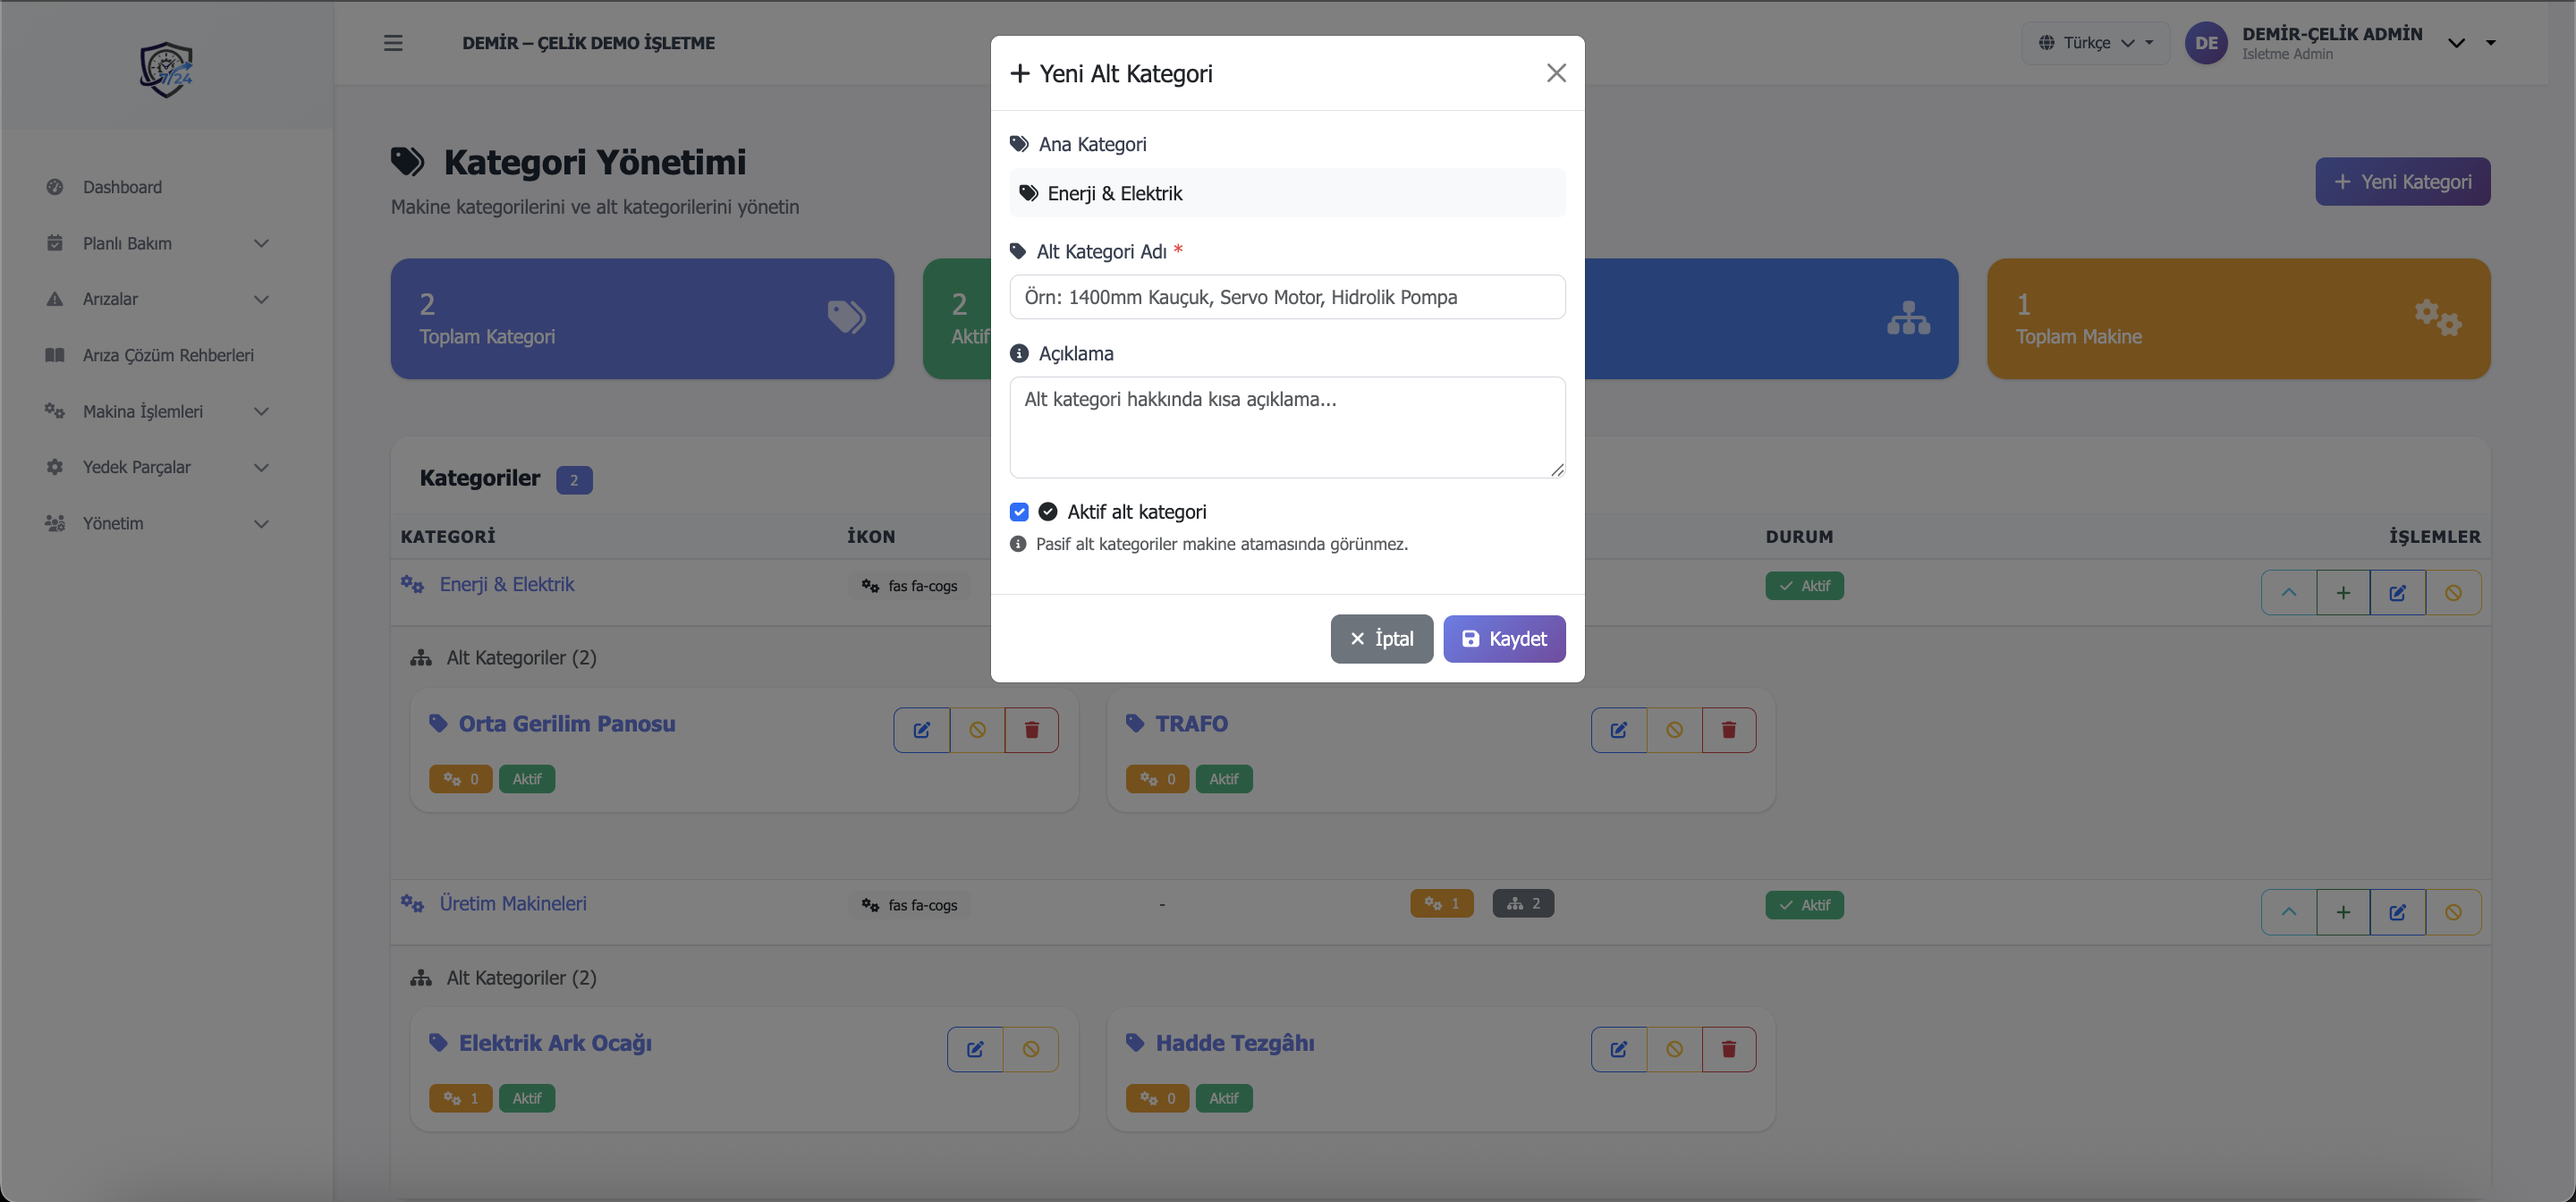2576x1202 pixels.
Task: Click trash icon for Hadde Tezgâhı
Action: (x=1728, y=1049)
